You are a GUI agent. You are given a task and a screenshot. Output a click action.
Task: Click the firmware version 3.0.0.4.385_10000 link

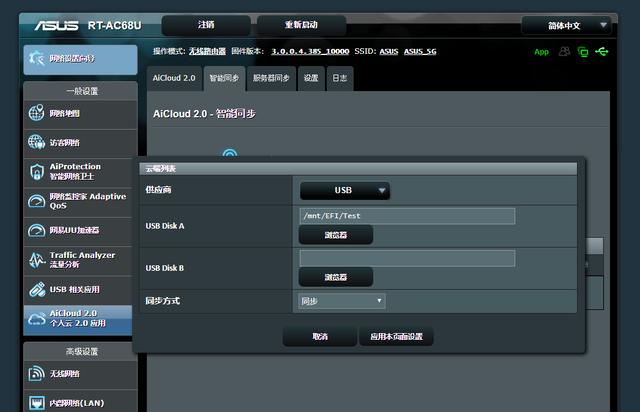(x=310, y=51)
